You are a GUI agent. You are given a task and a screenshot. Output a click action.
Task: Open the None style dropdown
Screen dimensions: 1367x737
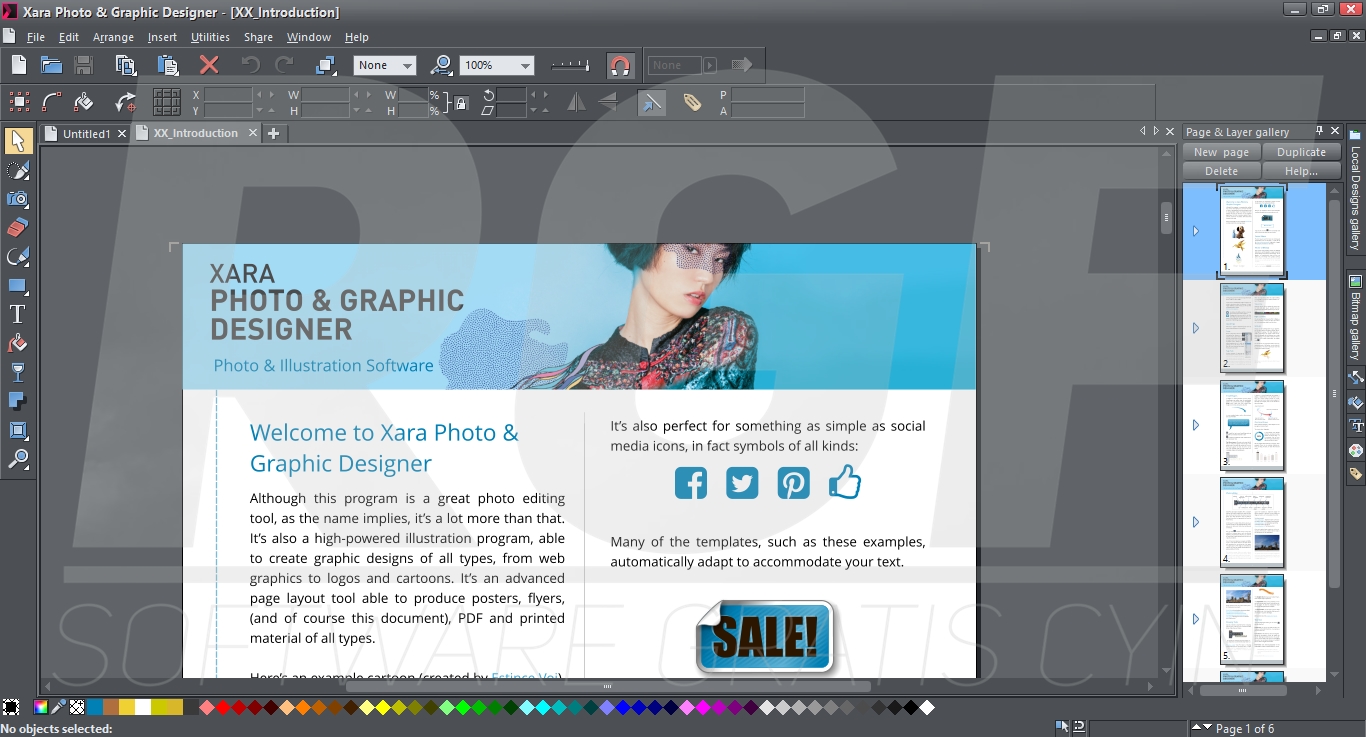409,65
